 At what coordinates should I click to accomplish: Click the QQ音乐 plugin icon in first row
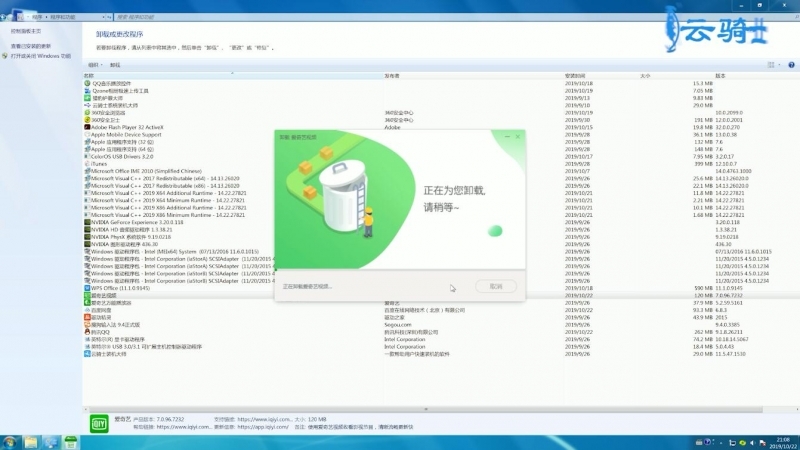pyautogui.click(x=87, y=83)
